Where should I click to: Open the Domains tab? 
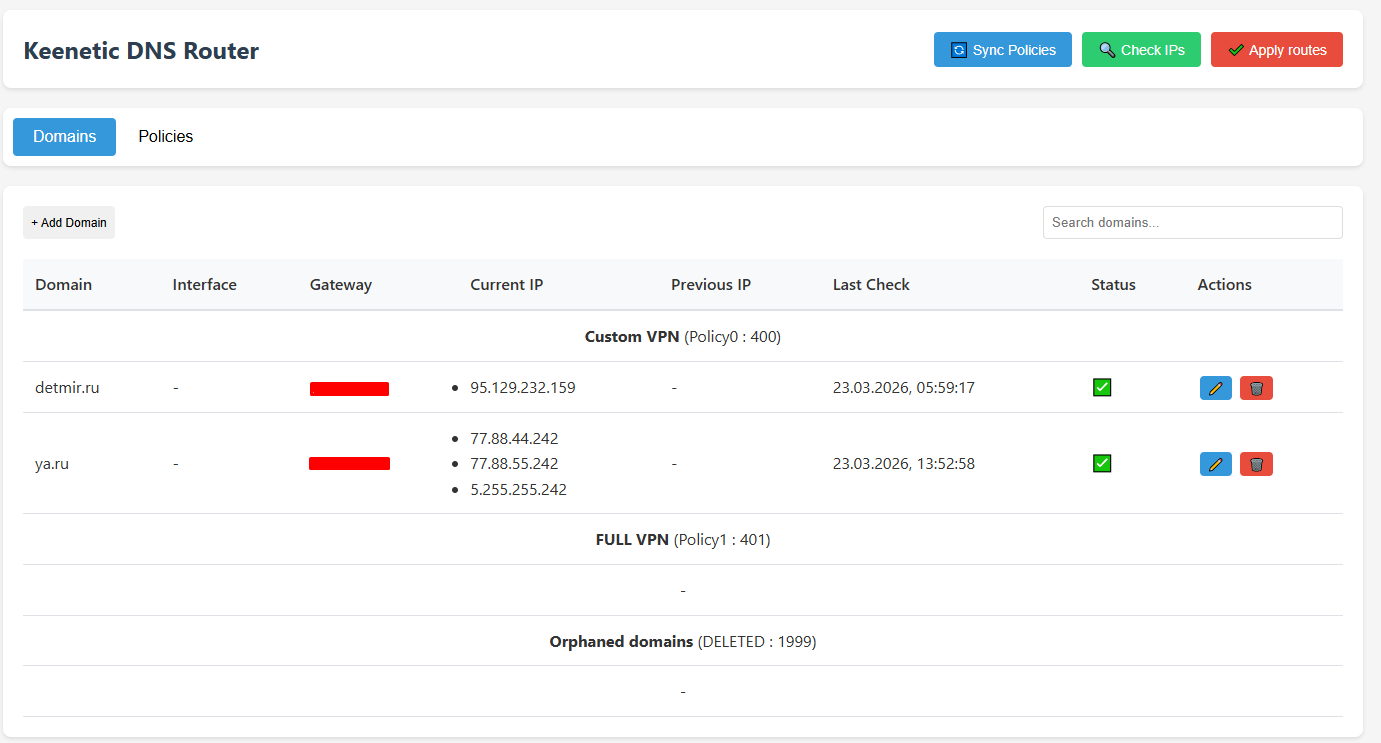coord(64,137)
